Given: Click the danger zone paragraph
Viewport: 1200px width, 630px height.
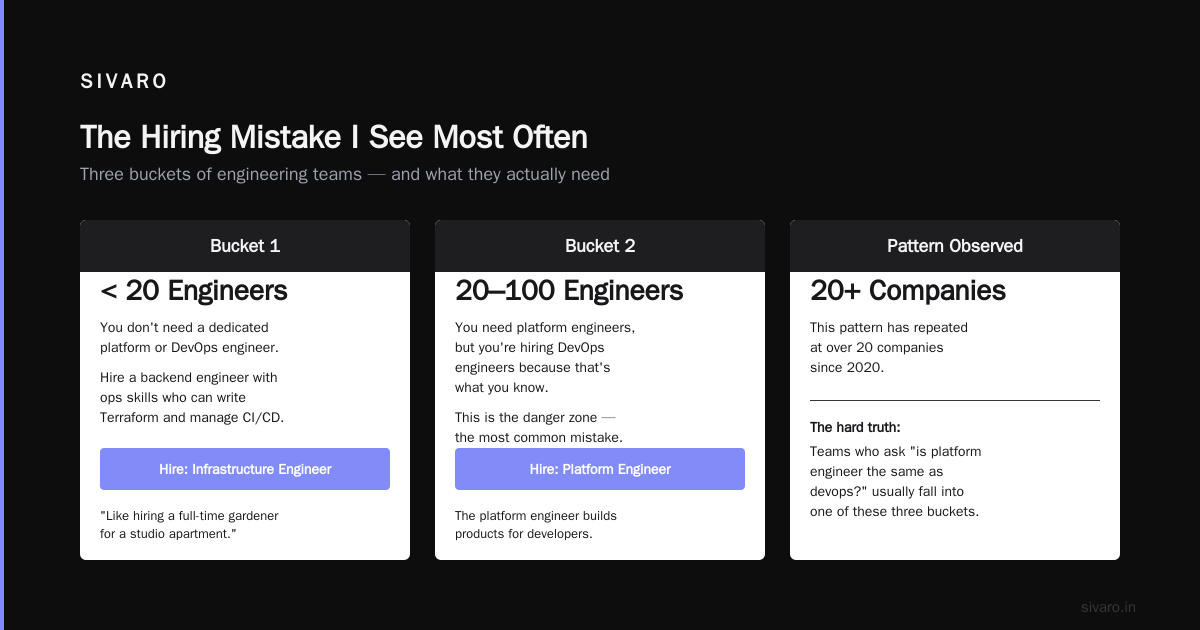Looking at the screenshot, I should tap(539, 427).
